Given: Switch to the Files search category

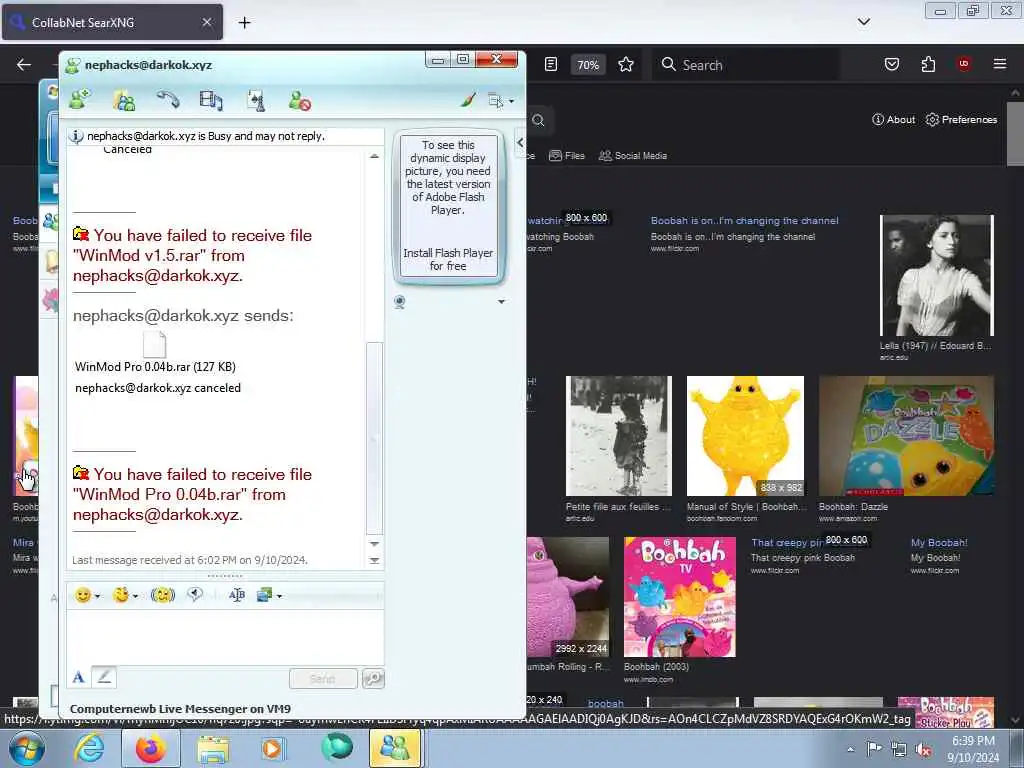Looking at the screenshot, I should 567,155.
